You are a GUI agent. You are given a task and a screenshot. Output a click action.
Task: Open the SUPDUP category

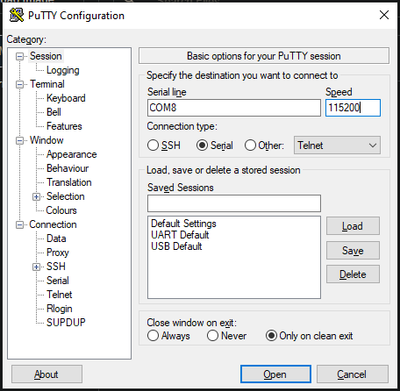(66, 322)
